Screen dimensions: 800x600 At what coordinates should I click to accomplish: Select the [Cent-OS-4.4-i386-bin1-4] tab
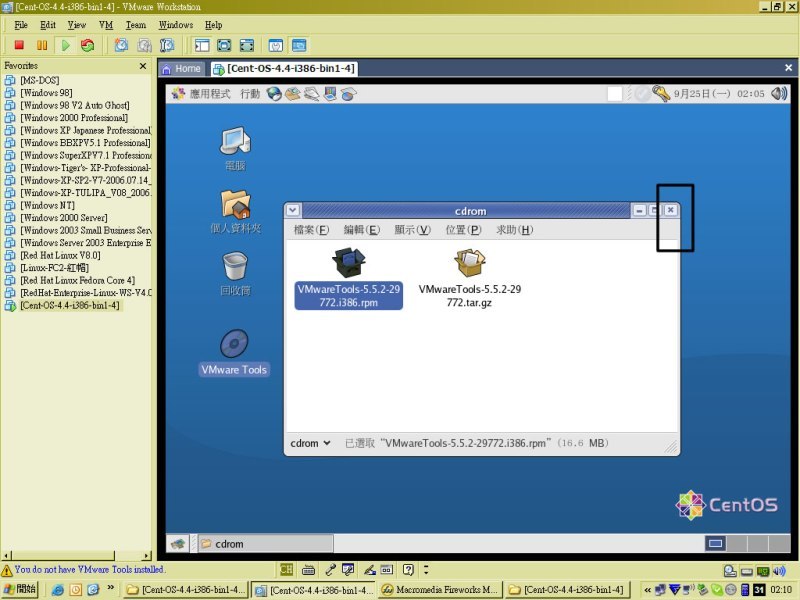click(285, 68)
